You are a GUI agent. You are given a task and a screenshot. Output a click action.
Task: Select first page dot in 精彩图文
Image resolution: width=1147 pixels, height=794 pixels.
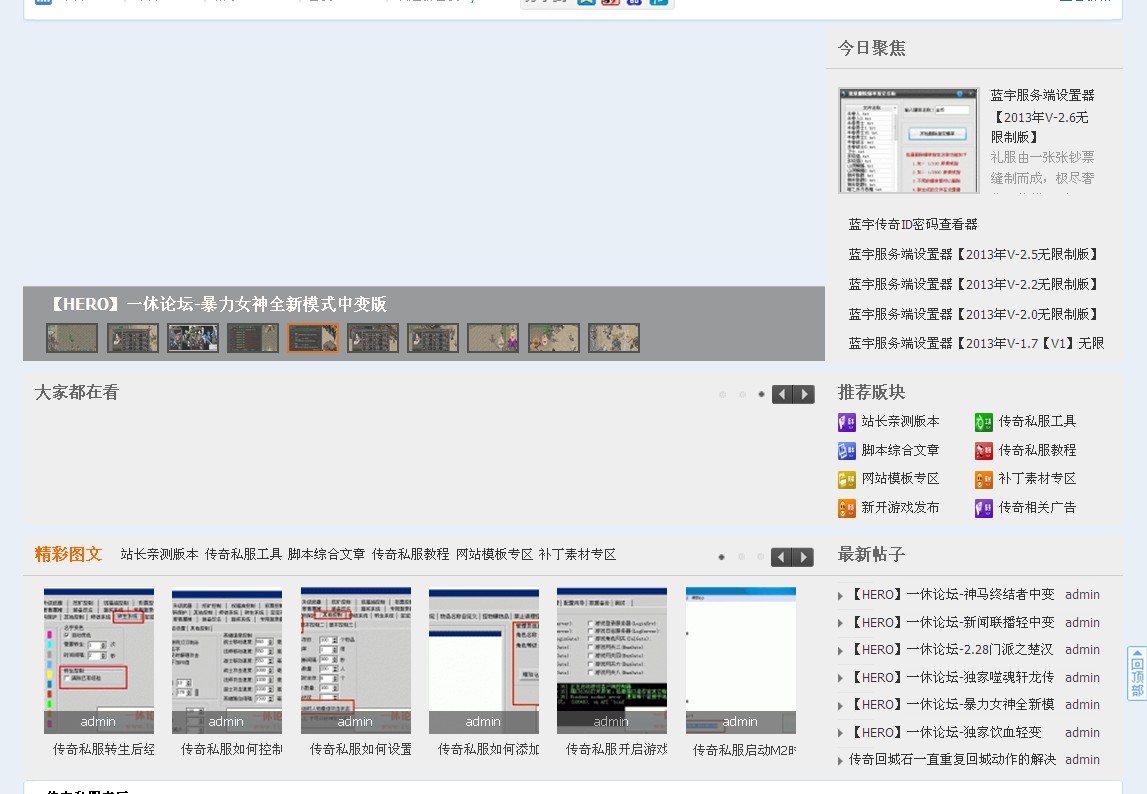click(x=721, y=557)
